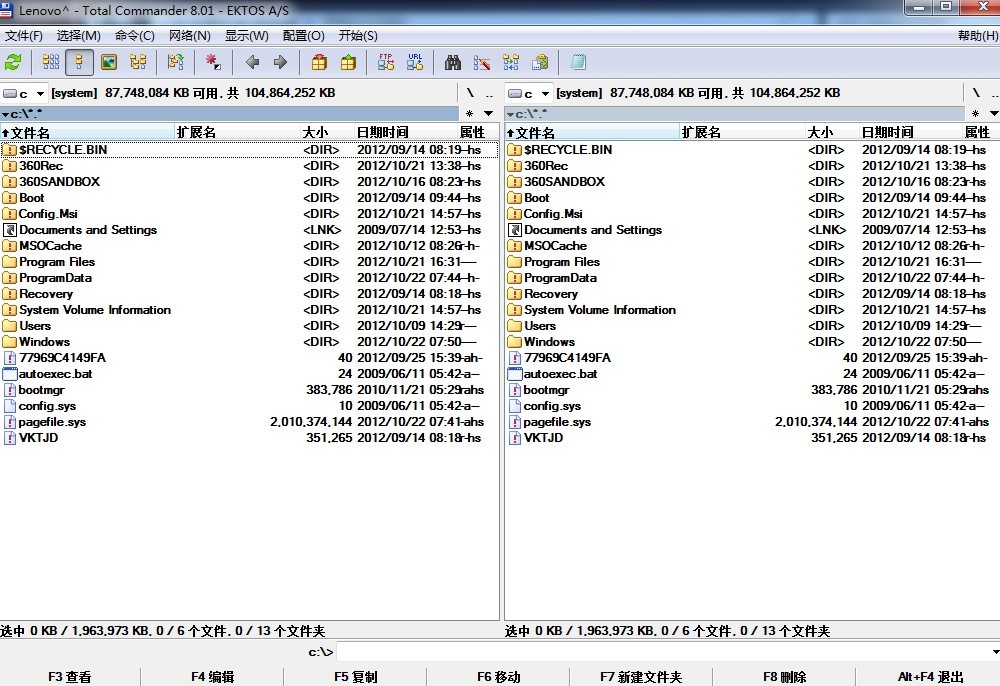Click the F5 复制 button
This screenshot has height=686, width=1000.
[356, 676]
